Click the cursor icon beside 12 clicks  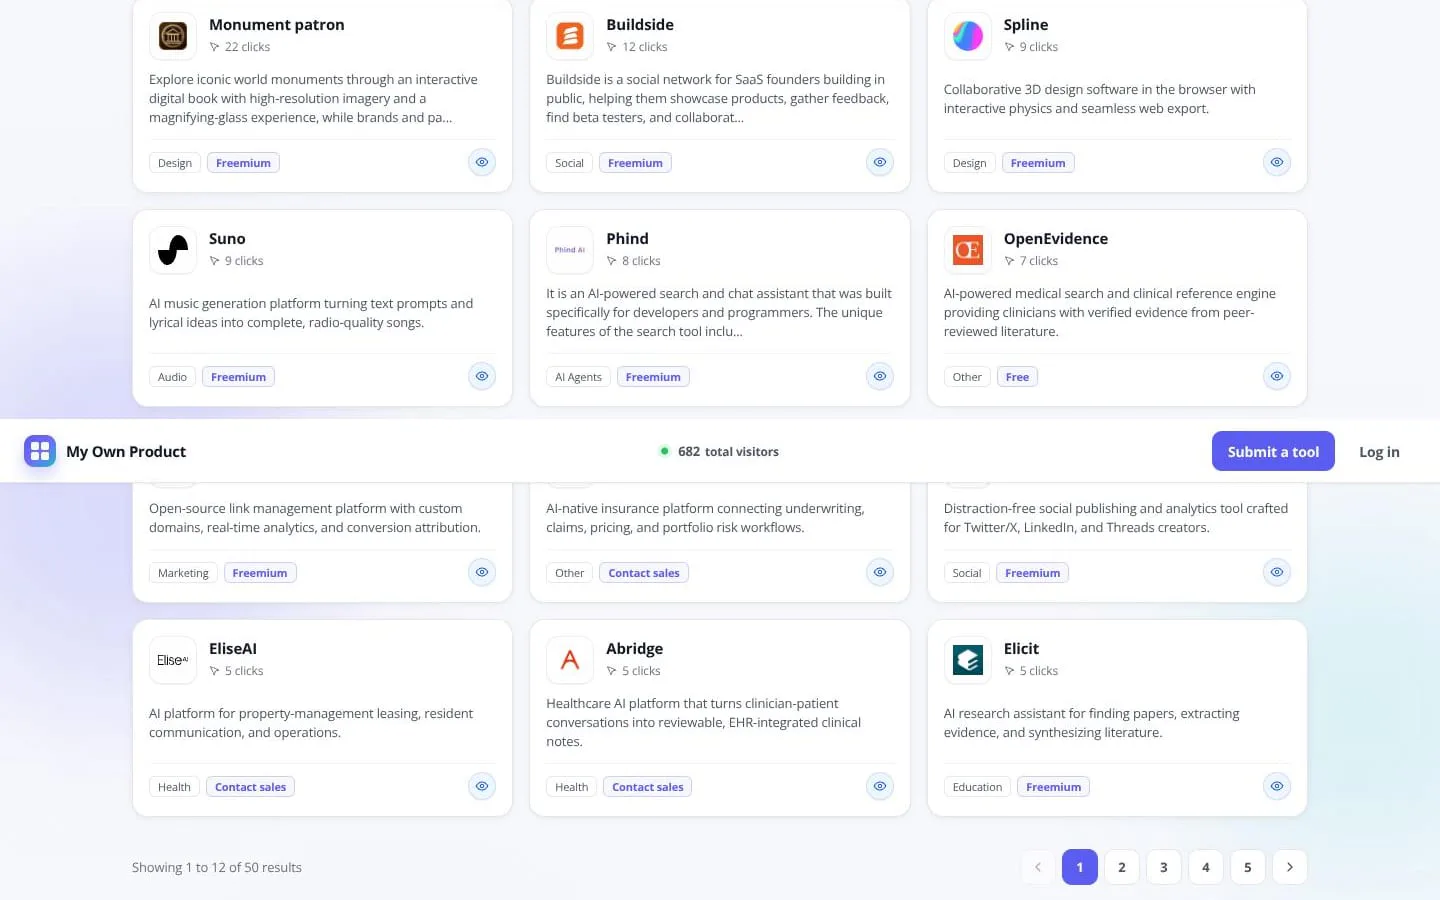pos(612,47)
